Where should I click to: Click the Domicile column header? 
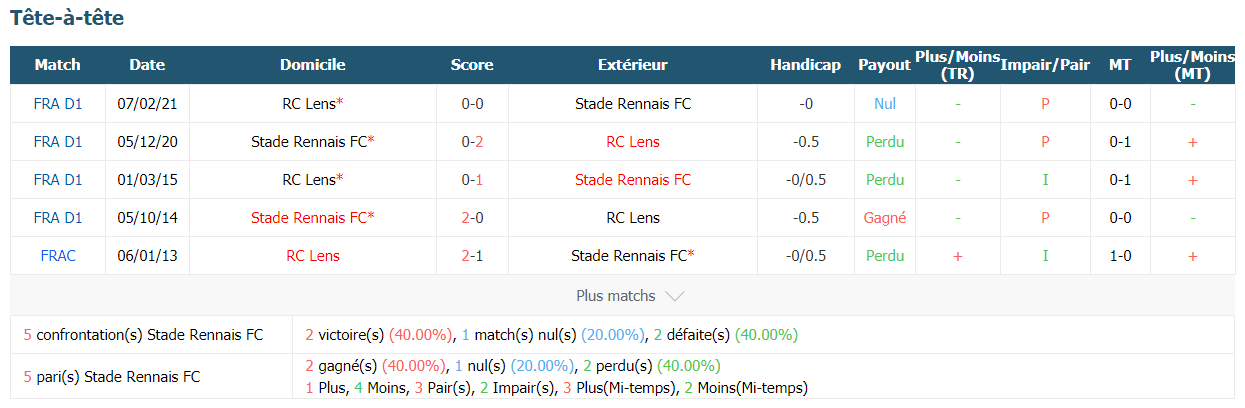313,65
